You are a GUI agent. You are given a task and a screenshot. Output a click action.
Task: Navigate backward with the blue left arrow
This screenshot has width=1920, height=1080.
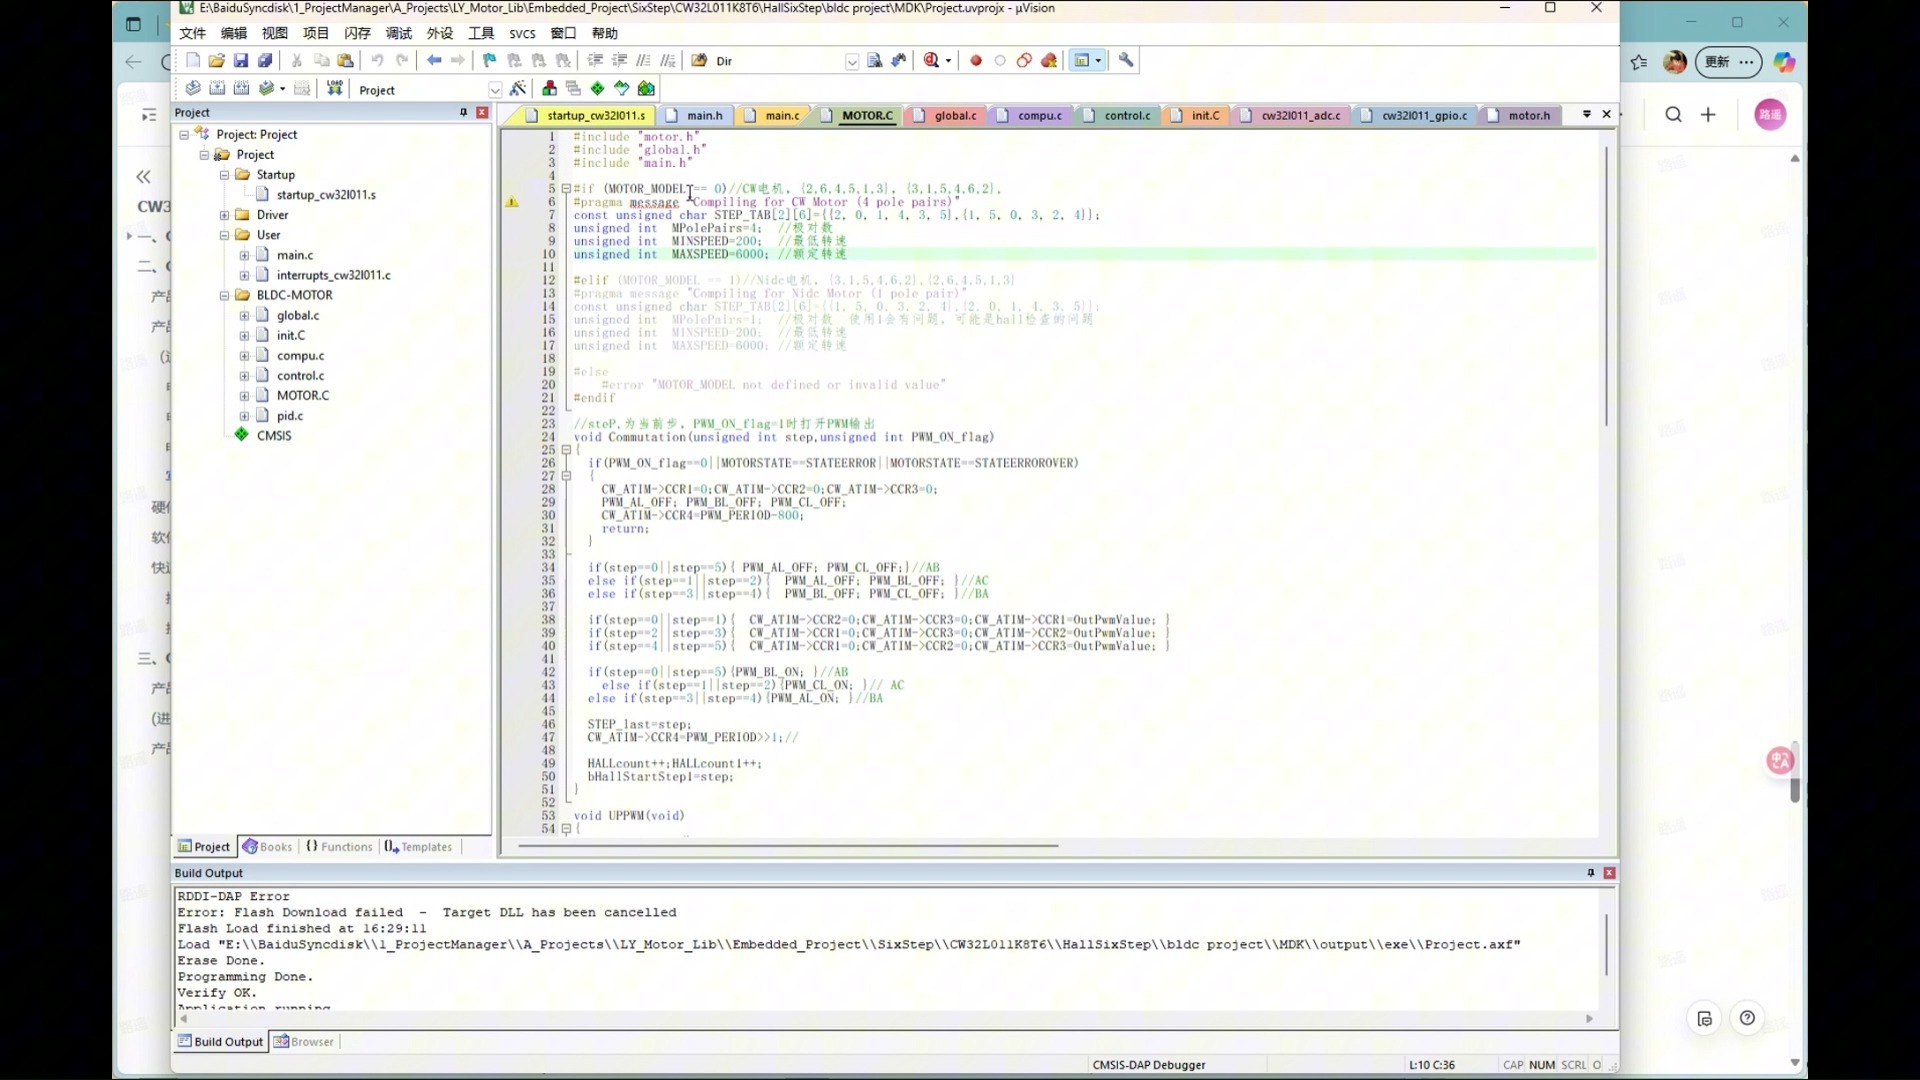pos(434,60)
